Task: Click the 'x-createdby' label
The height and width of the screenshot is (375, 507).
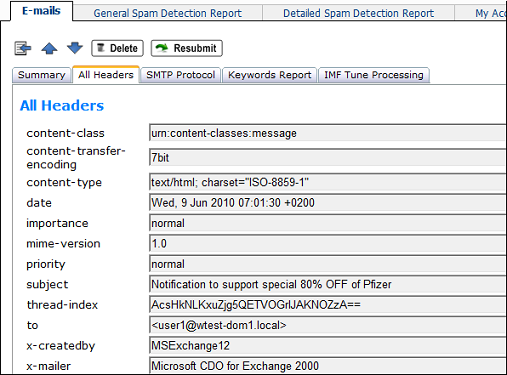Action: (61, 346)
